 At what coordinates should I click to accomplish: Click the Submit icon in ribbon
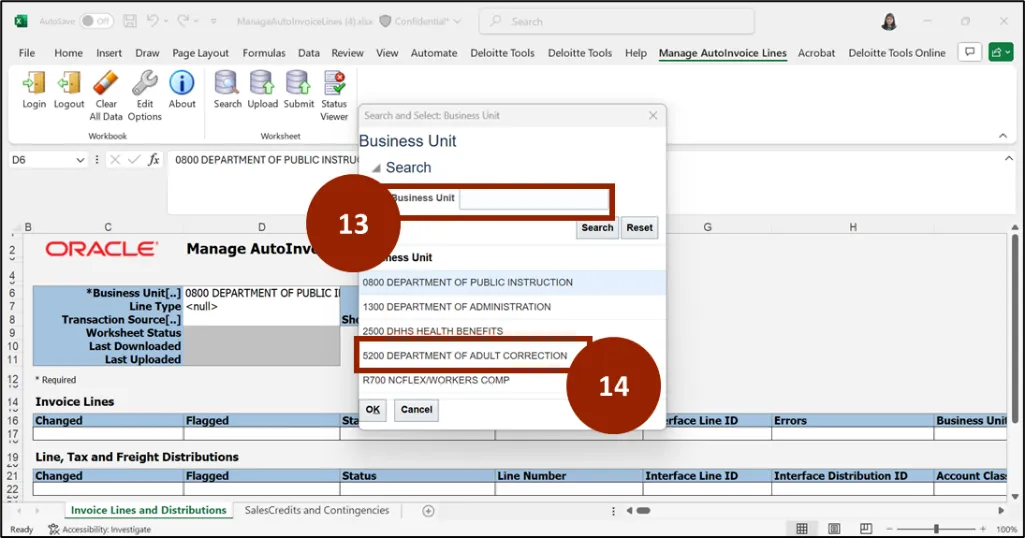[x=298, y=85]
